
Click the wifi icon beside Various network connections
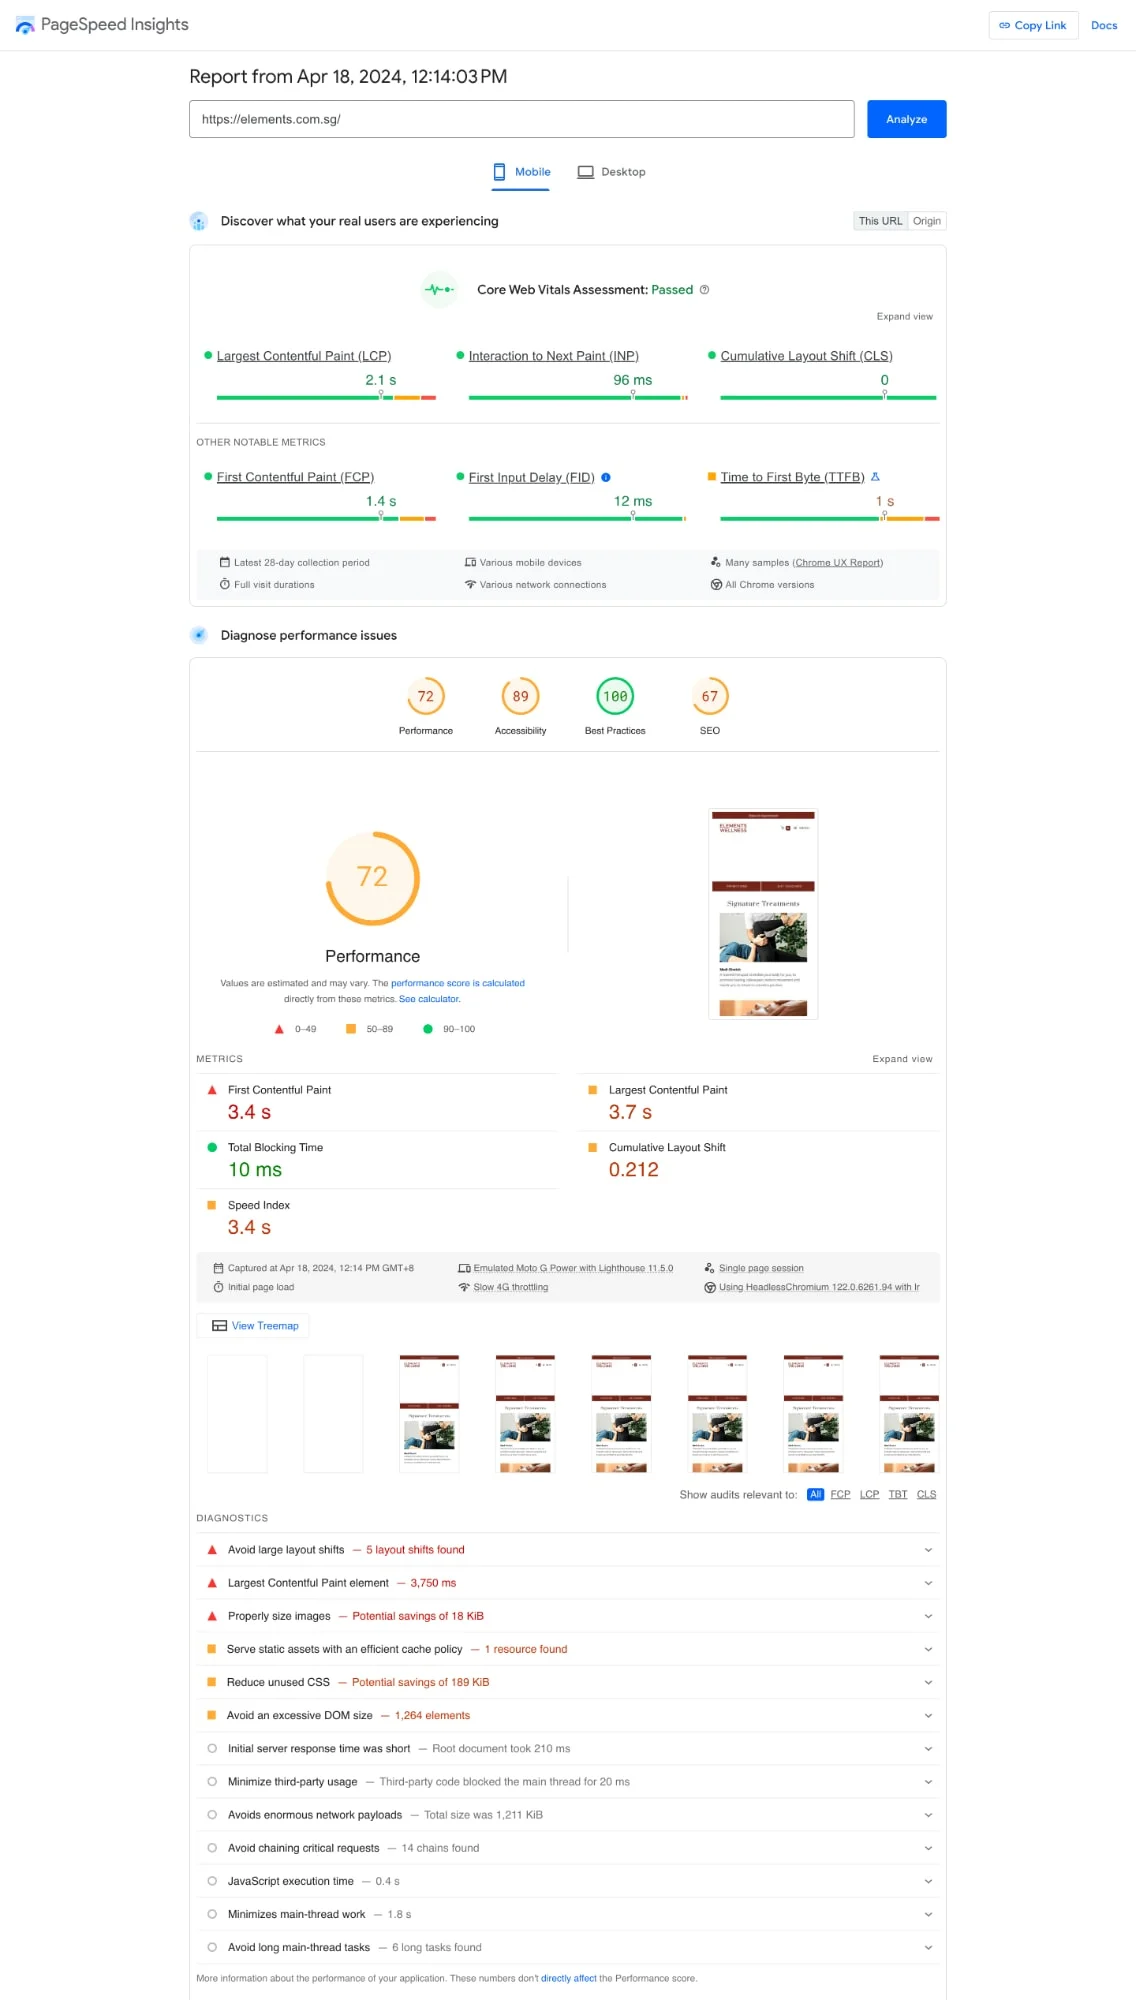[x=470, y=585]
